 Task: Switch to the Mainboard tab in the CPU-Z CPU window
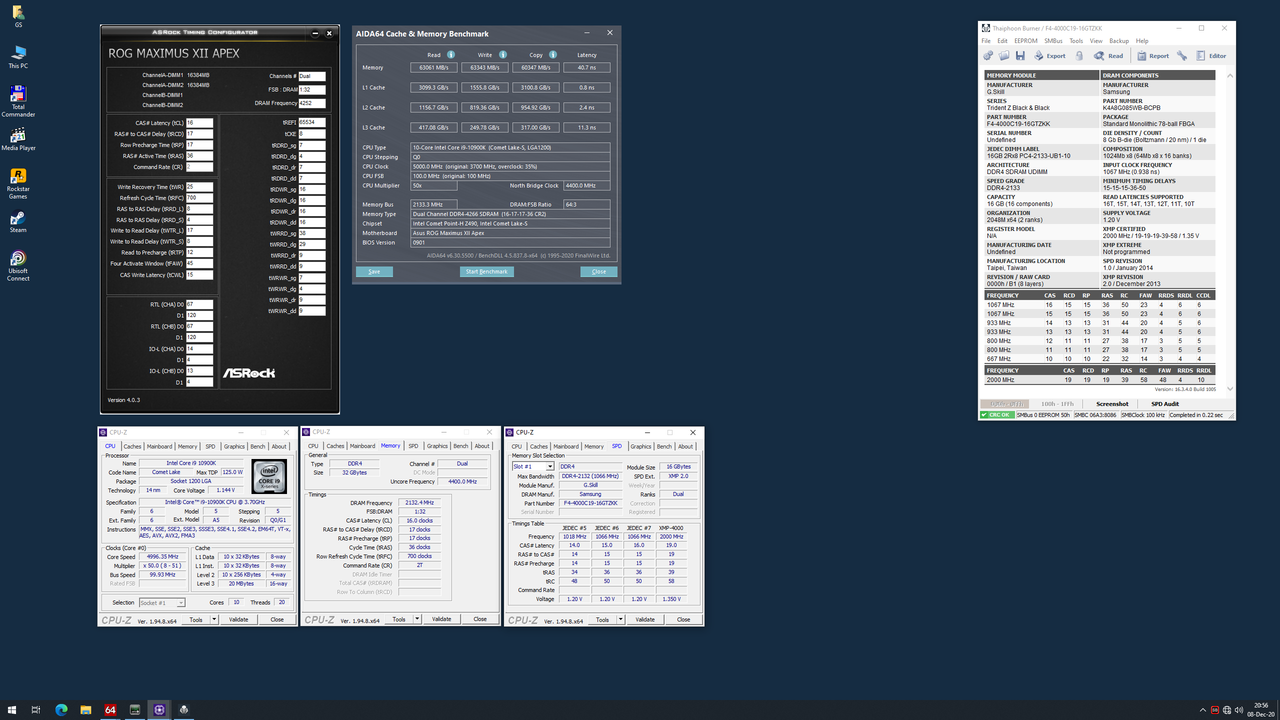pyautogui.click(x=160, y=446)
